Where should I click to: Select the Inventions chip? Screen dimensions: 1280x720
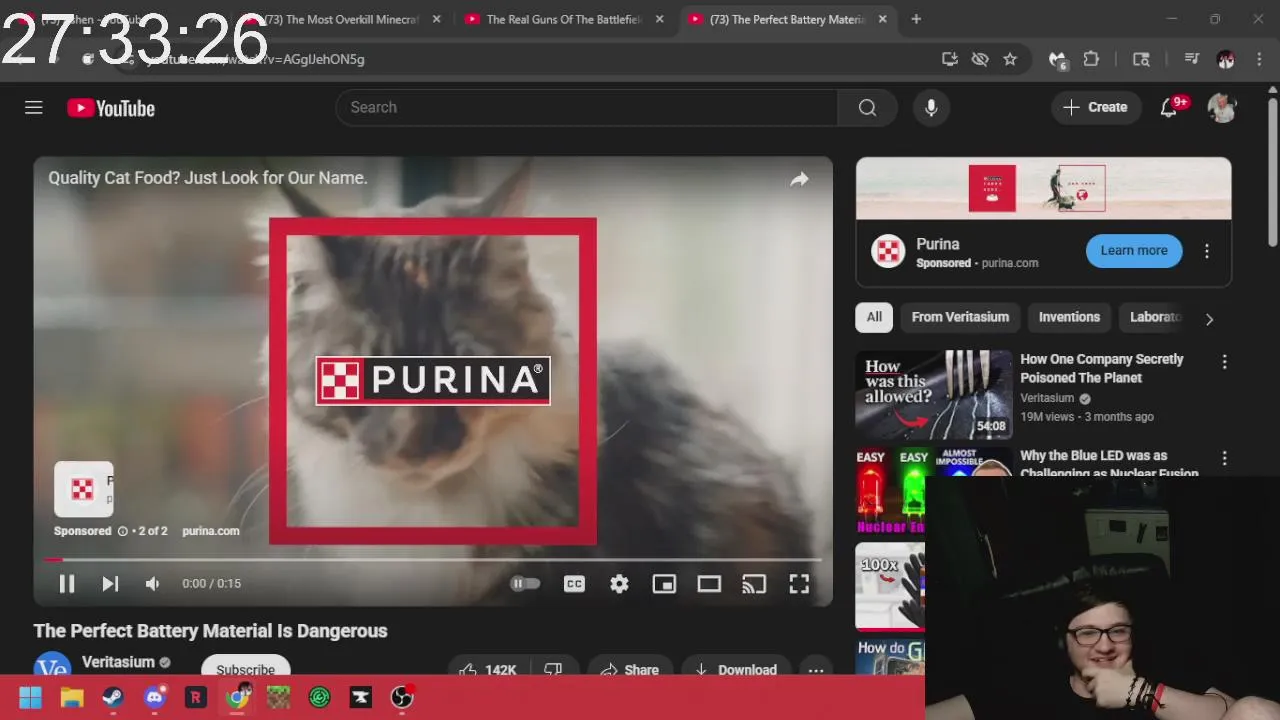[x=1069, y=317]
